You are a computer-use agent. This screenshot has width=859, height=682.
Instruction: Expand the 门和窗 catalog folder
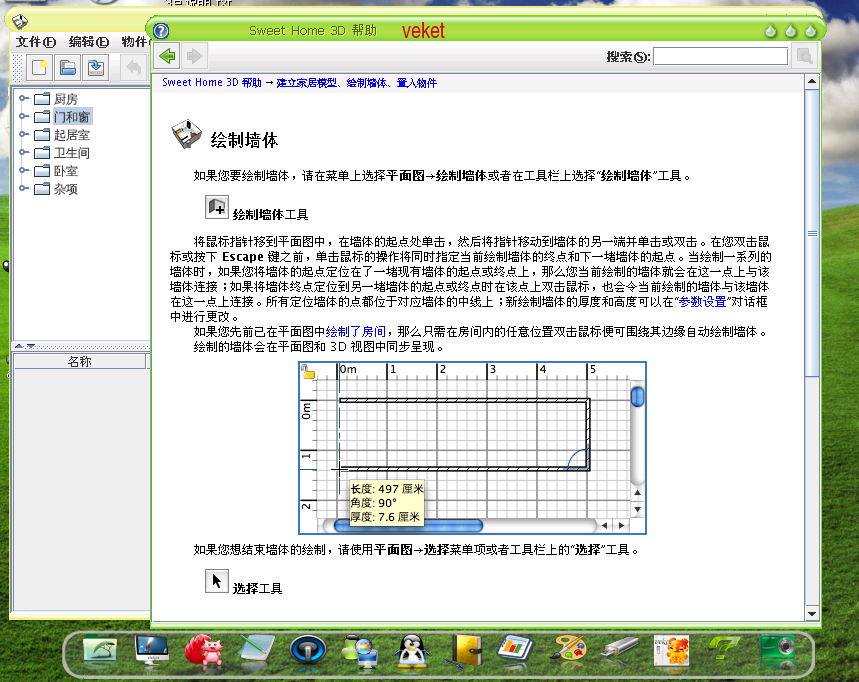[23, 117]
